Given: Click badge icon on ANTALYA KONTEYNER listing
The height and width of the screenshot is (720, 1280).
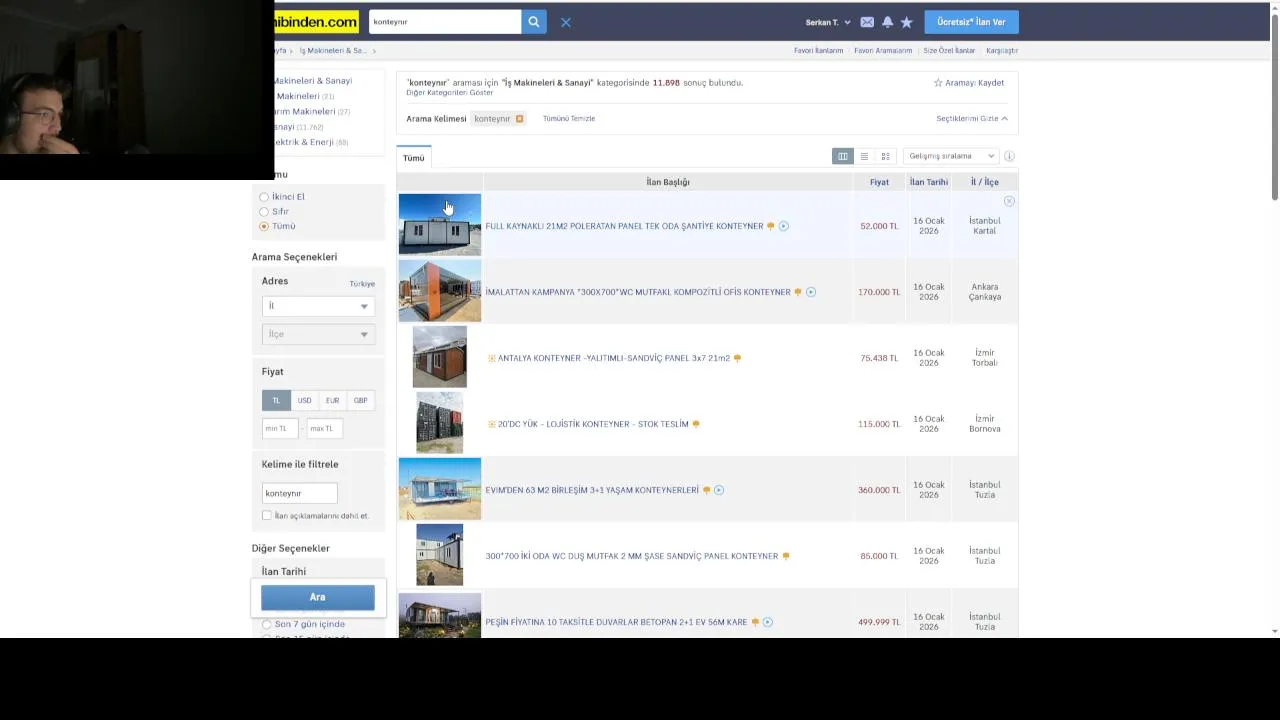Looking at the screenshot, I should (737, 358).
